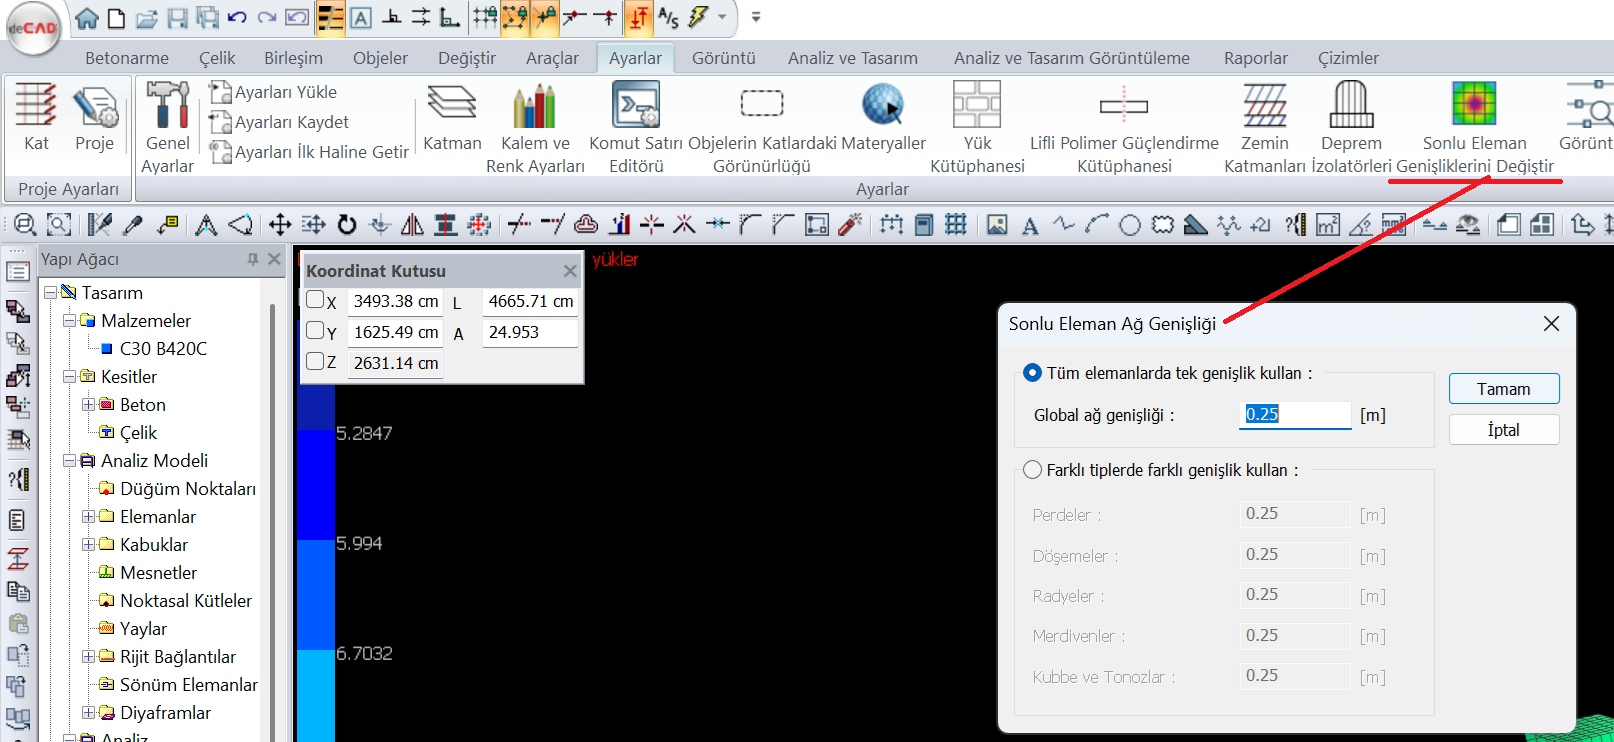Toggle the X coordinate checkbox

pos(315,300)
